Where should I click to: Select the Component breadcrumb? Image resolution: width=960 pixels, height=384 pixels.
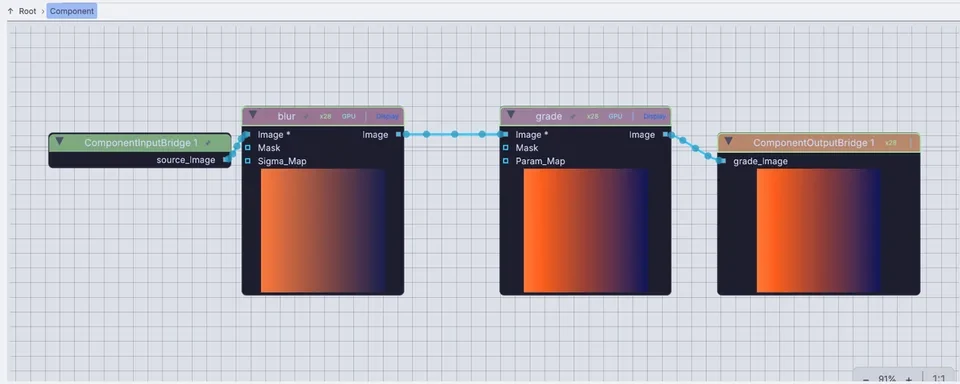coord(72,11)
